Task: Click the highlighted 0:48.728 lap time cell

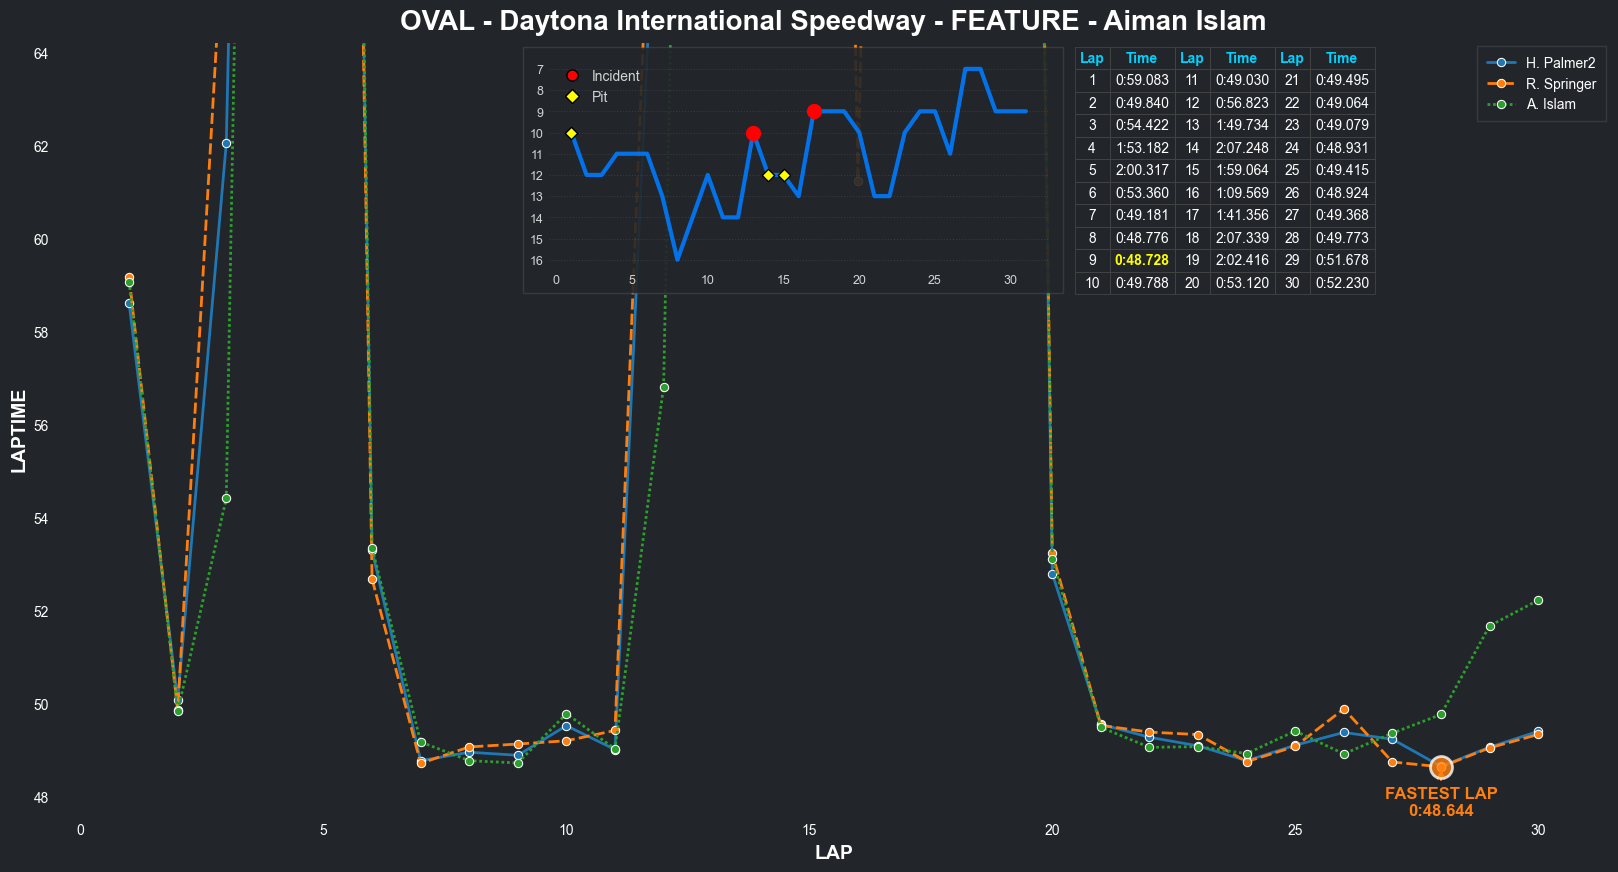Action: click(1141, 260)
